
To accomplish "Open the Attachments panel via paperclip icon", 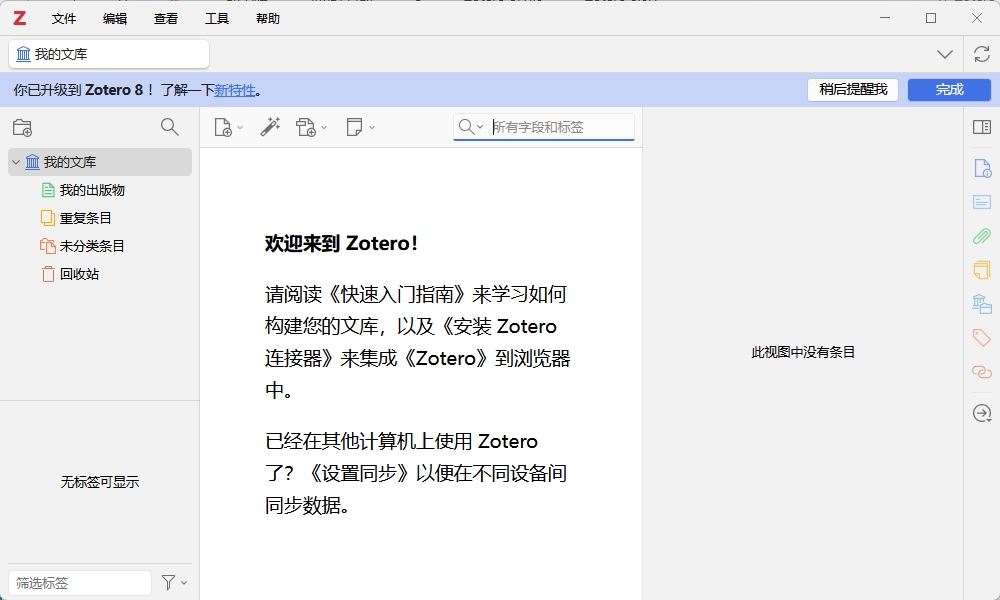I will tap(981, 236).
